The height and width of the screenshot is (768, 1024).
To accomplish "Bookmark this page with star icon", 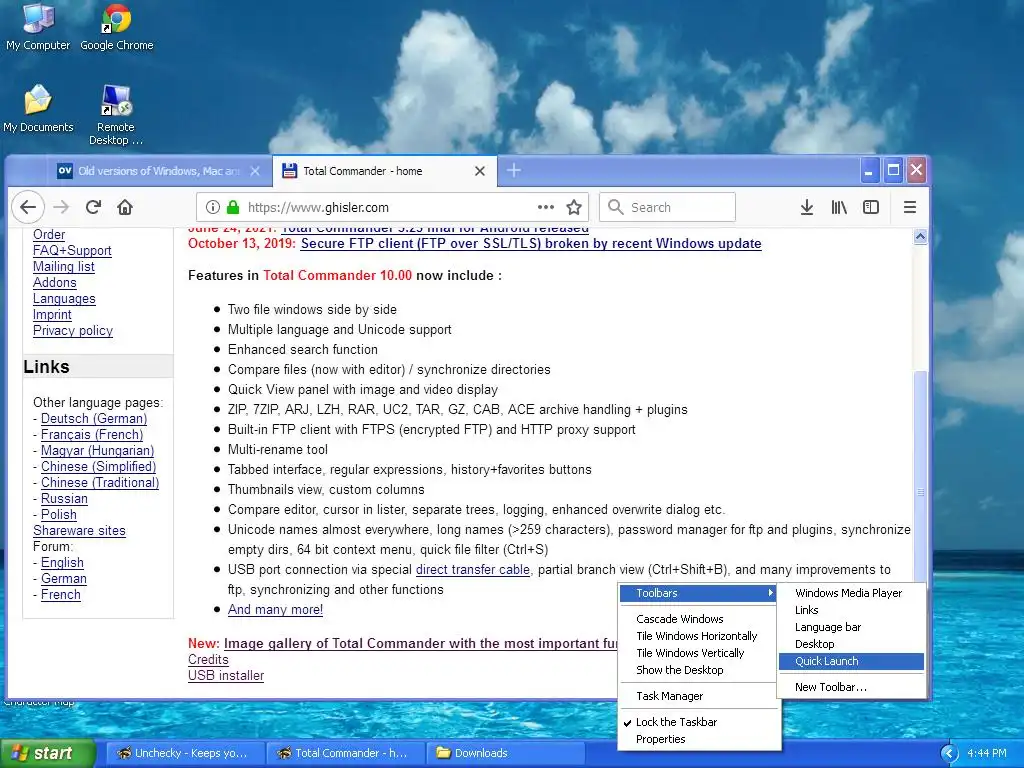I will [x=574, y=207].
